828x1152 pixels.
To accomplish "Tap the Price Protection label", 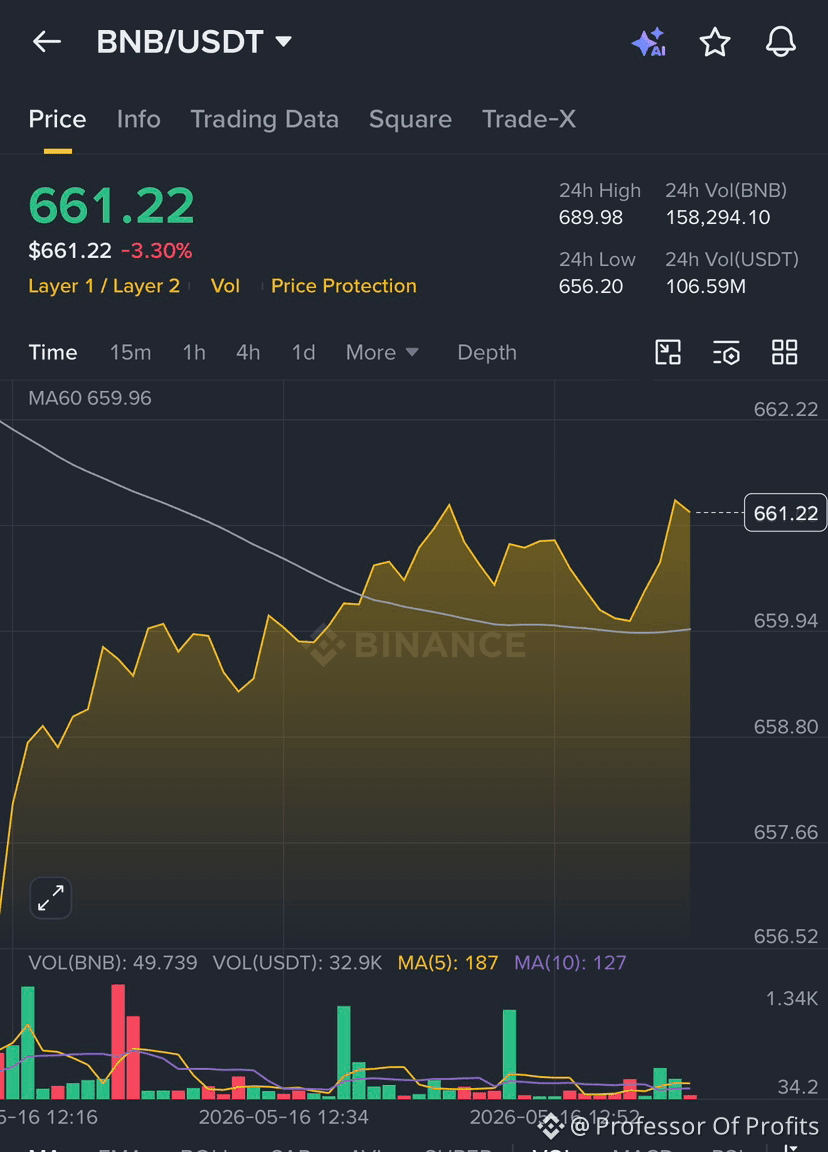I will [344, 286].
